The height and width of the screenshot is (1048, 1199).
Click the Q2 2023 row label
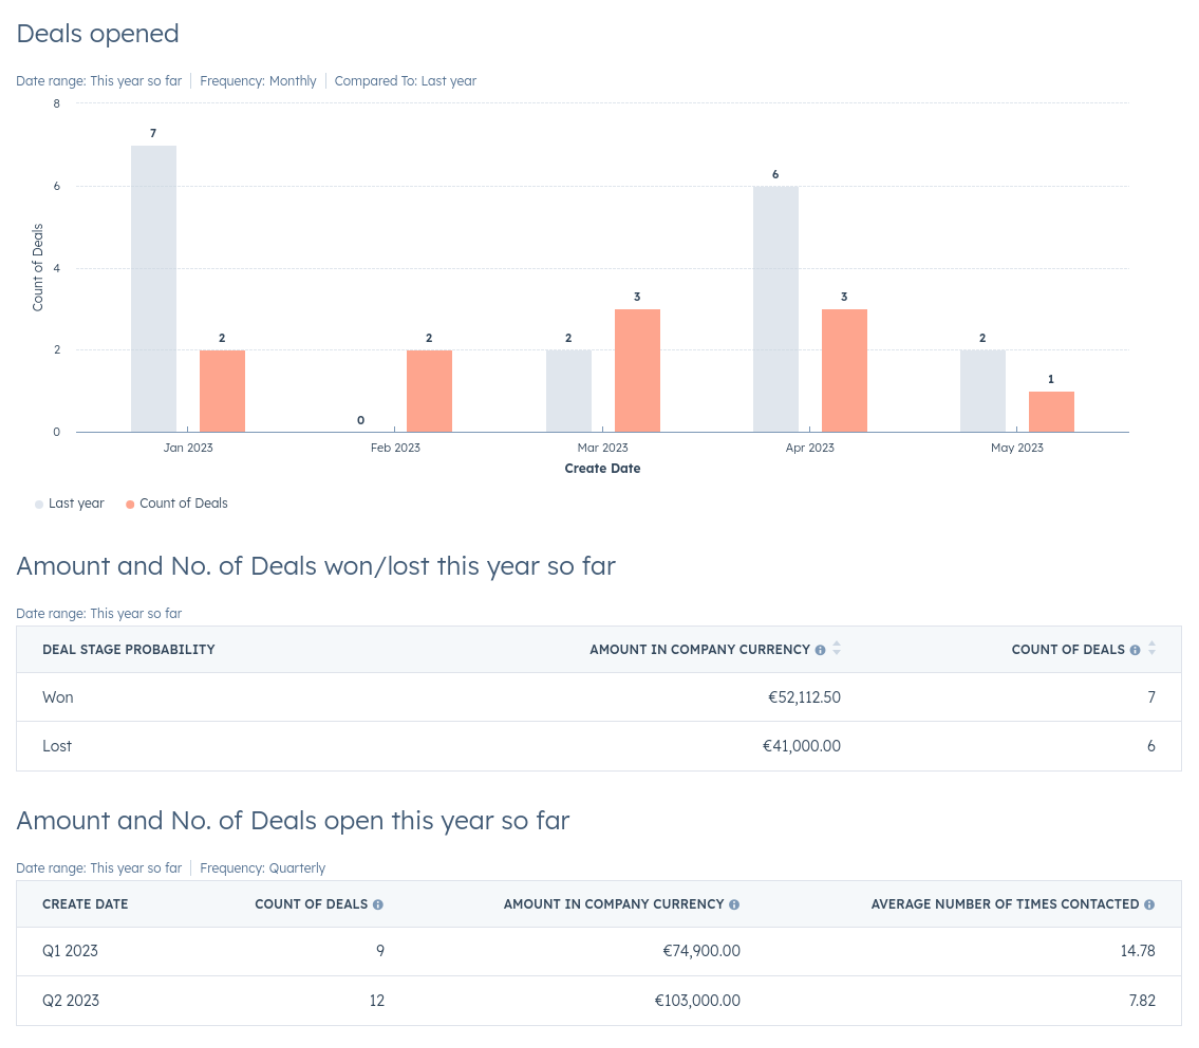point(70,1001)
